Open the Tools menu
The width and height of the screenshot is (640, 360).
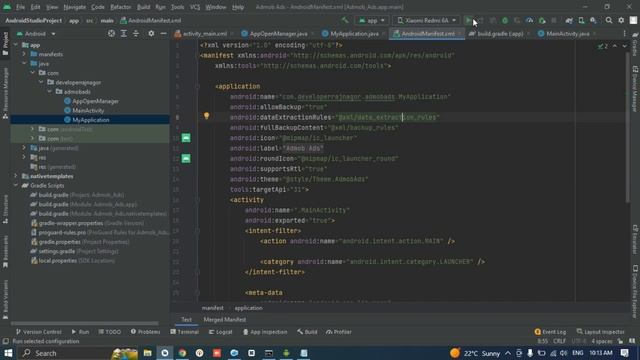tap(178, 7)
